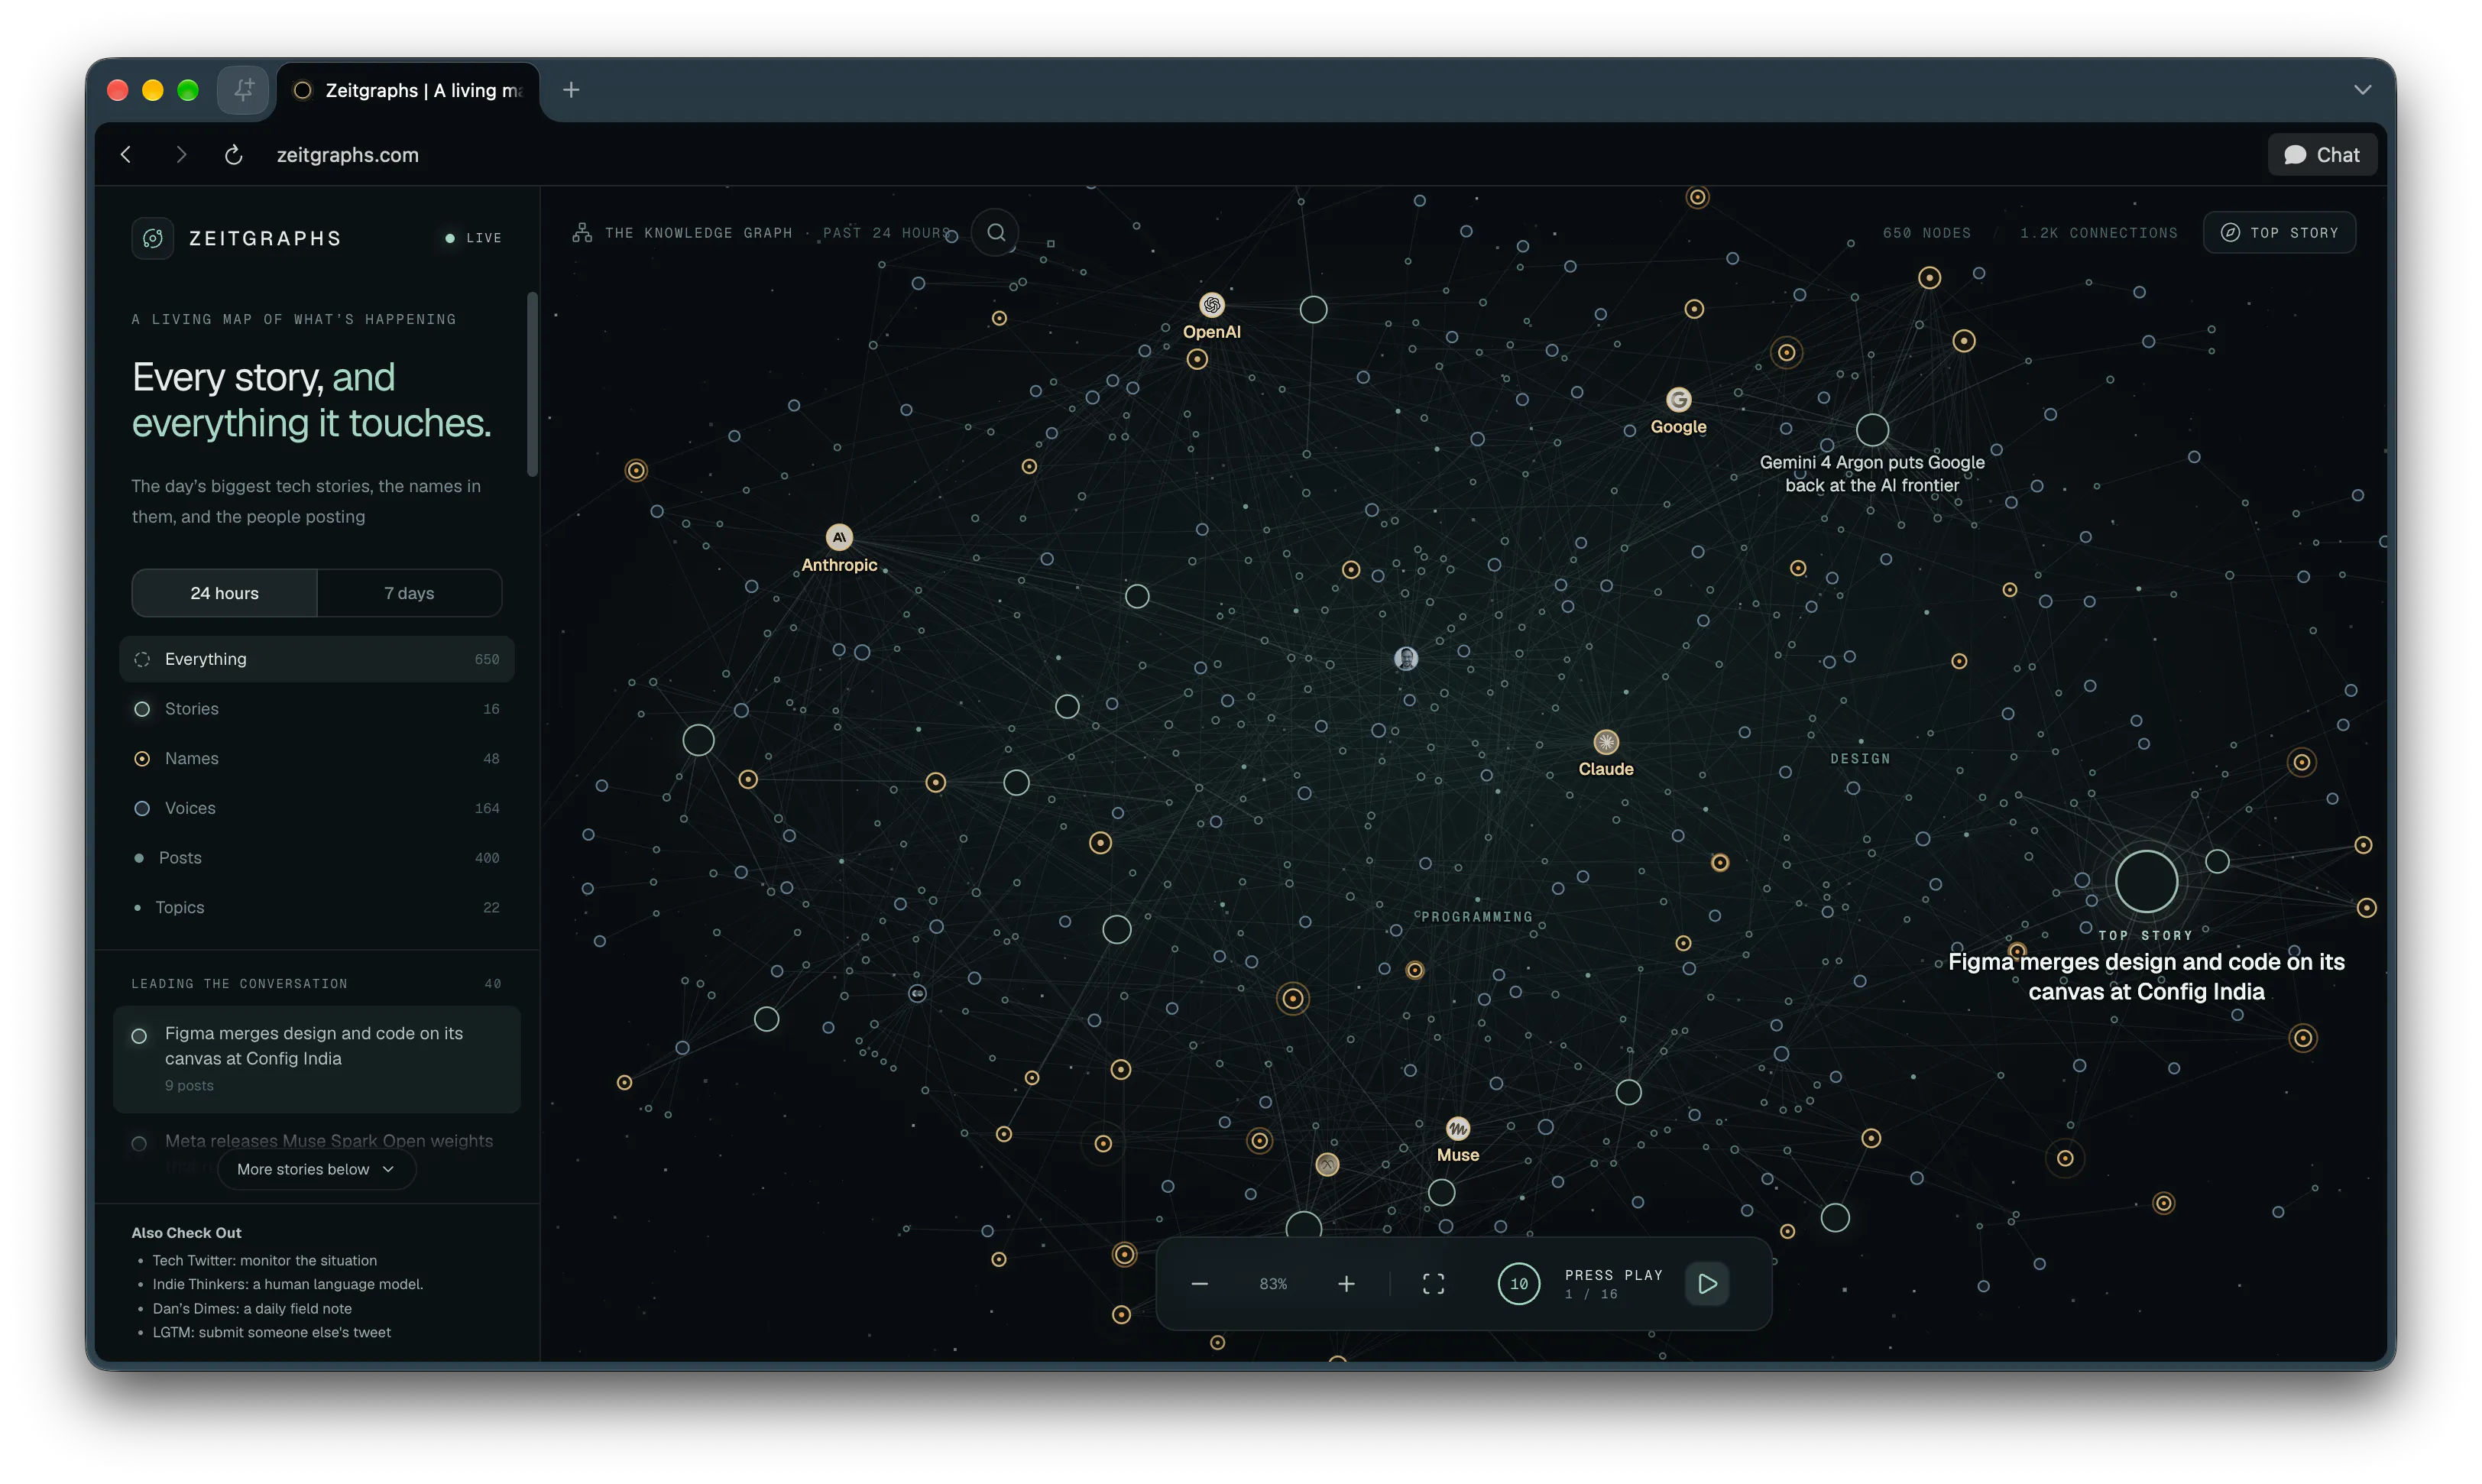Select the Anthropic node icon
Image resolution: width=2482 pixels, height=1484 pixels.
[839, 537]
